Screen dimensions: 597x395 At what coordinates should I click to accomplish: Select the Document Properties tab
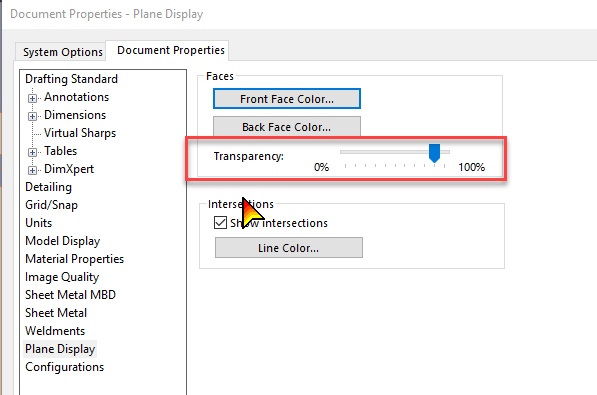(x=171, y=50)
